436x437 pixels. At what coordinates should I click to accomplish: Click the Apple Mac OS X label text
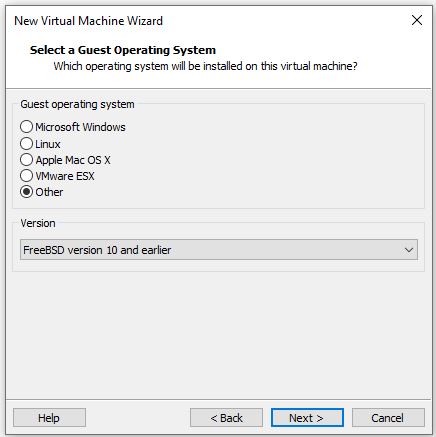pos(73,160)
